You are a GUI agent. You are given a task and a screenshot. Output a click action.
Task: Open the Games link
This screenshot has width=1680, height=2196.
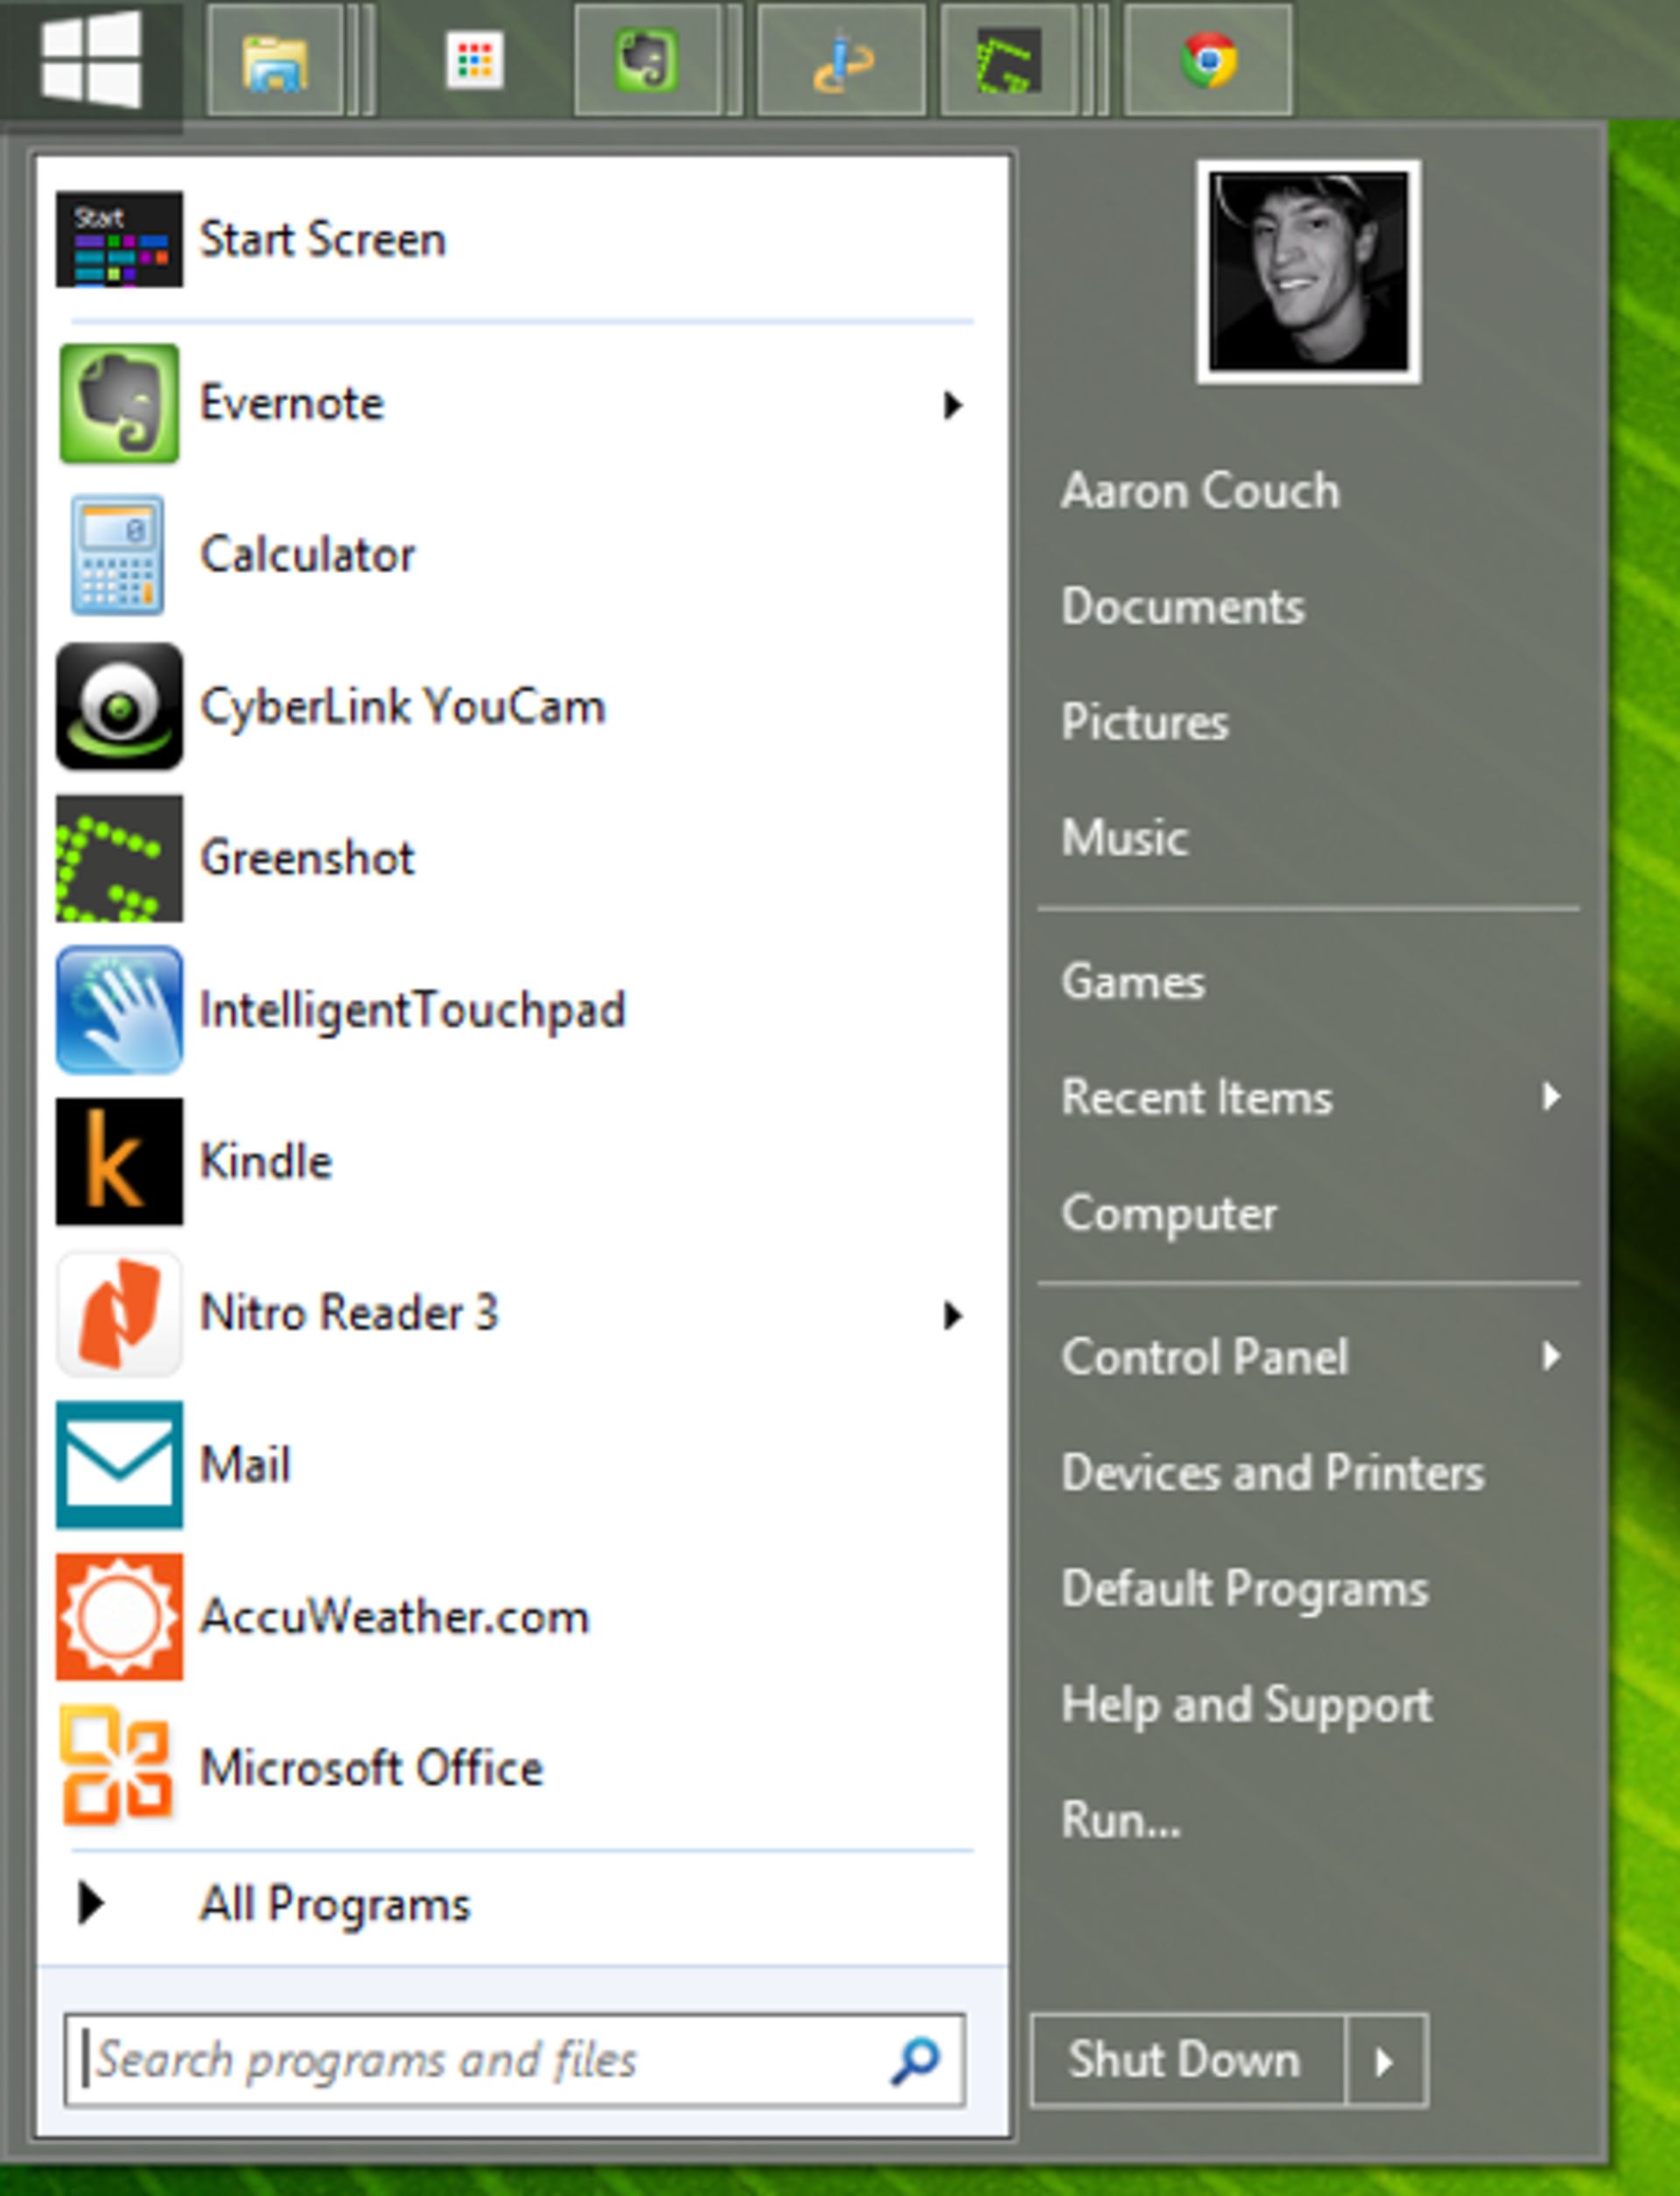1133,982
